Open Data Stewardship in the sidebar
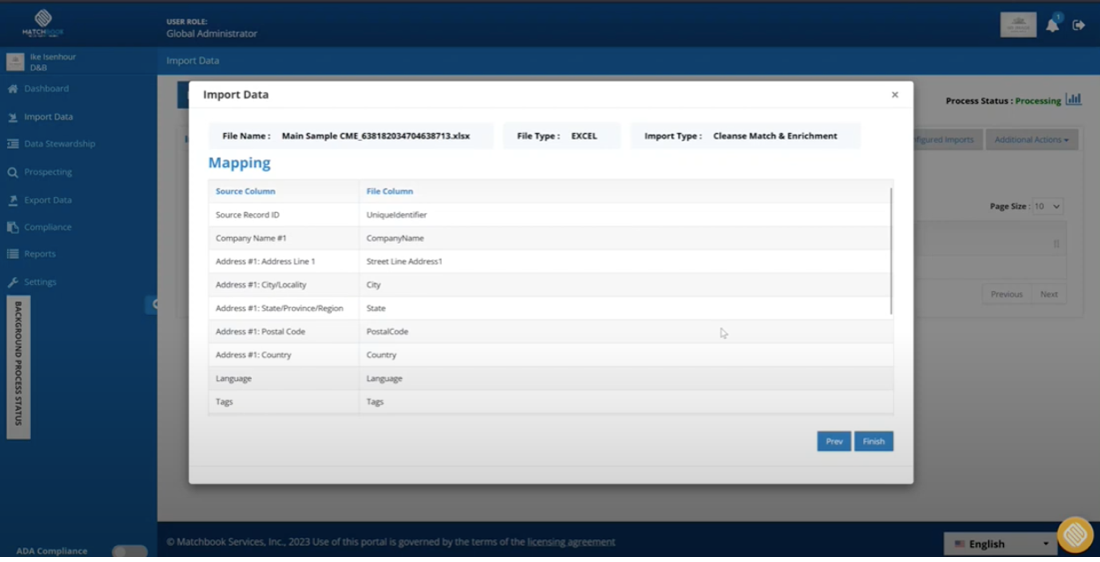1100x562 pixels. coord(59,144)
